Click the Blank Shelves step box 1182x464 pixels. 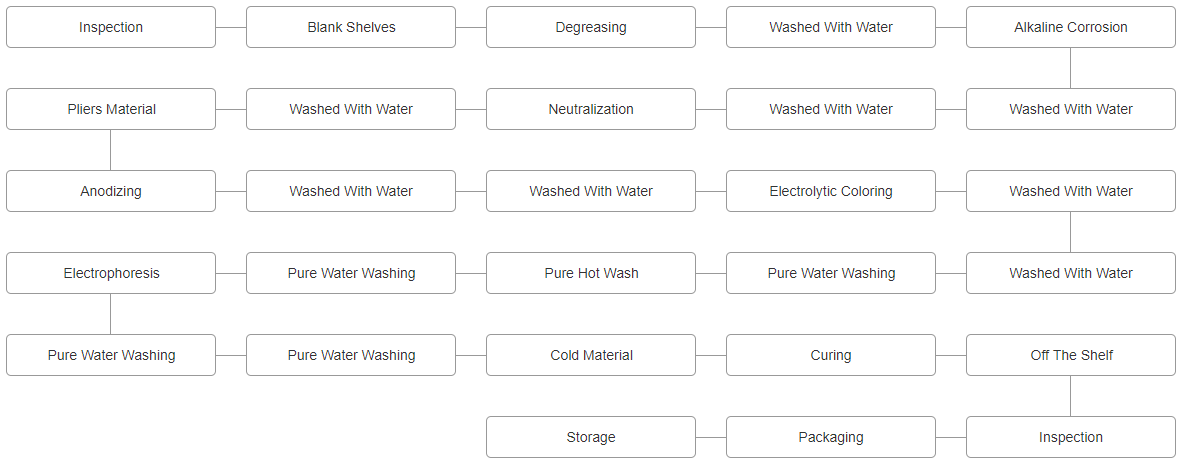click(351, 27)
